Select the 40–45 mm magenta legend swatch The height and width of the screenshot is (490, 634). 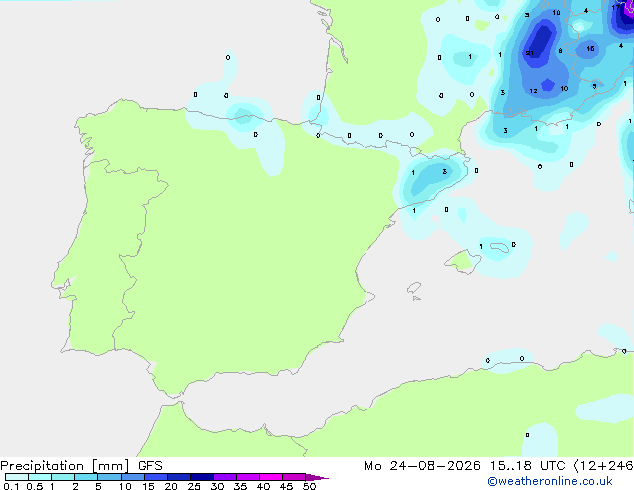point(271,477)
